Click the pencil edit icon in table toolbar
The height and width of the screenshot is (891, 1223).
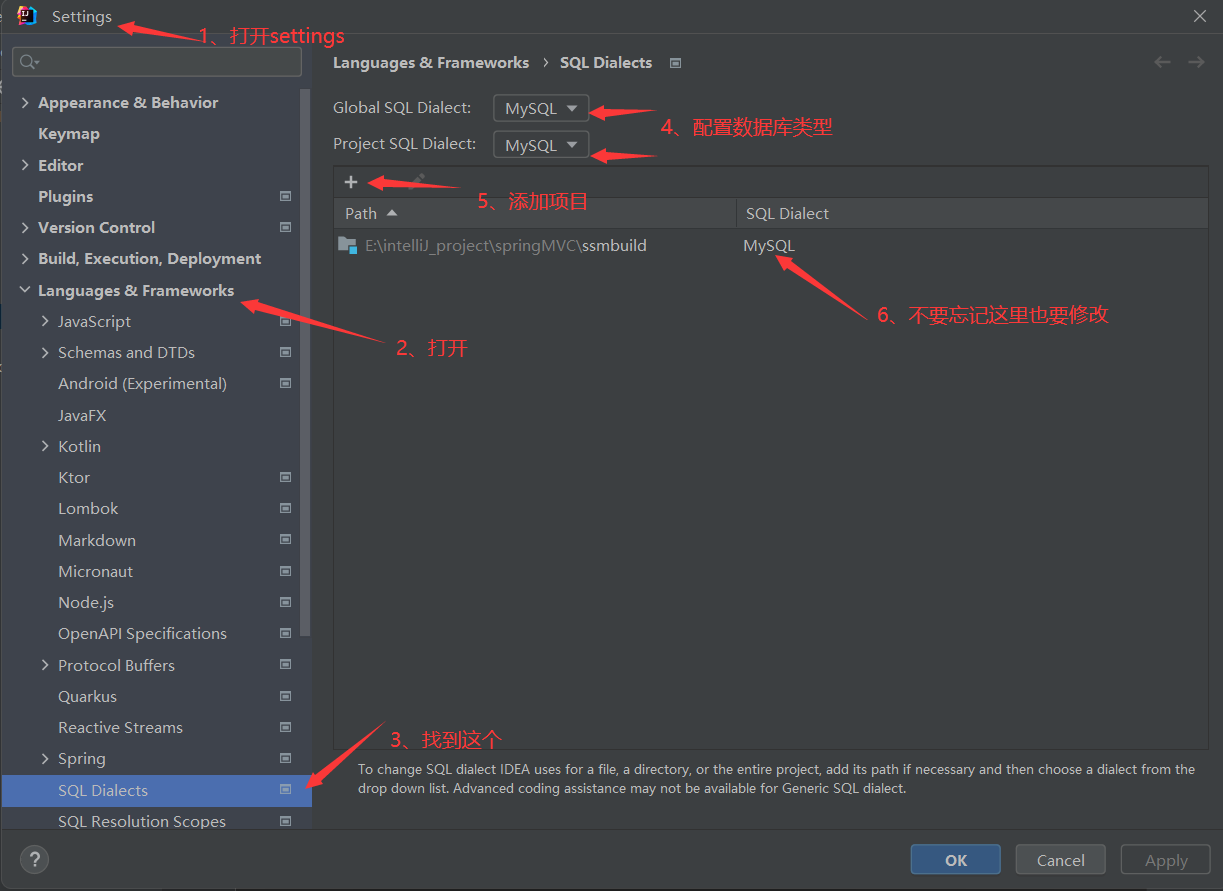pyautogui.click(x=417, y=181)
